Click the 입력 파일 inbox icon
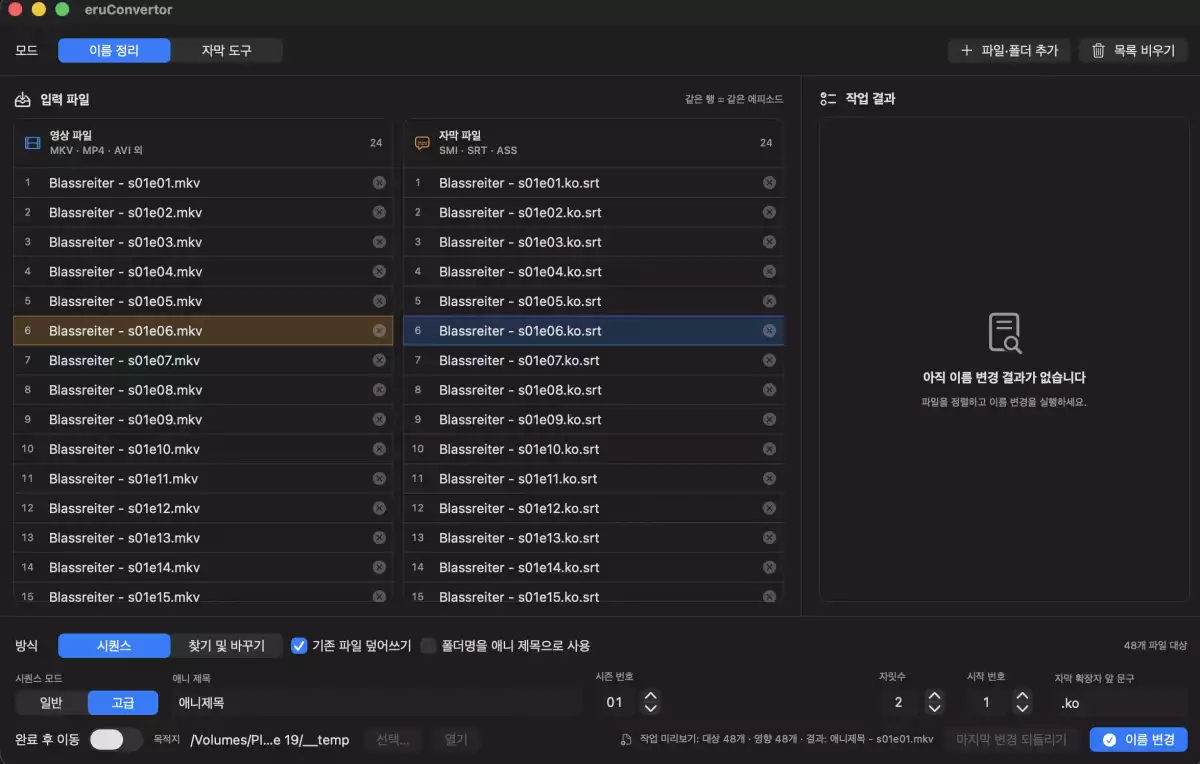Screen dimensions: 1200x764 [23, 100]
